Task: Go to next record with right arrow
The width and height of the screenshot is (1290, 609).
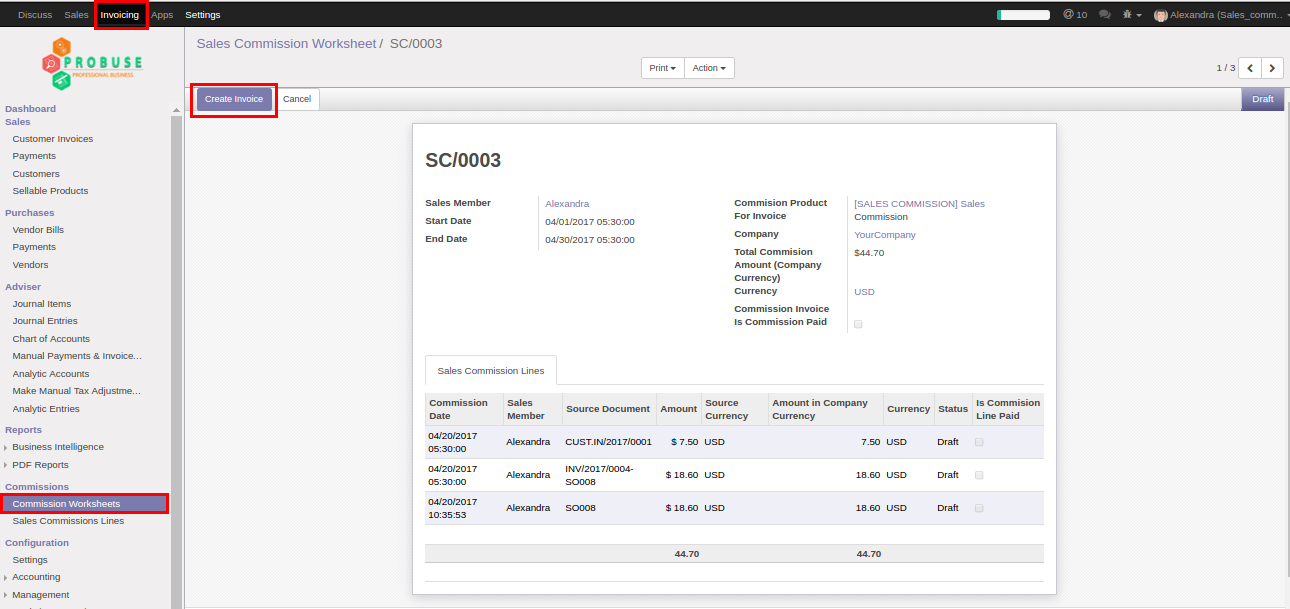Action: 1272,68
